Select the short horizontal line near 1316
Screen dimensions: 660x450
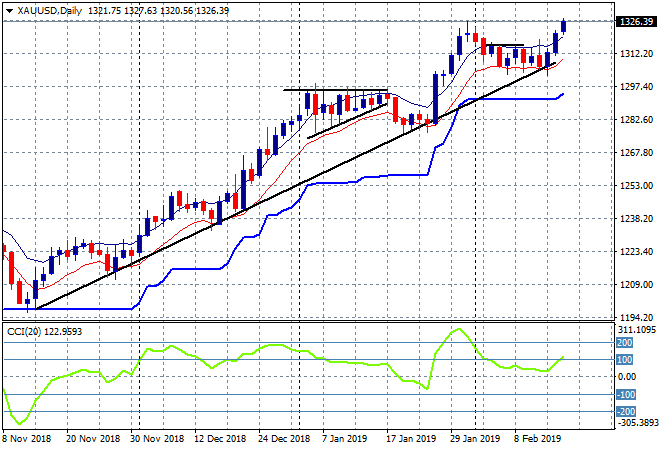click(x=505, y=45)
